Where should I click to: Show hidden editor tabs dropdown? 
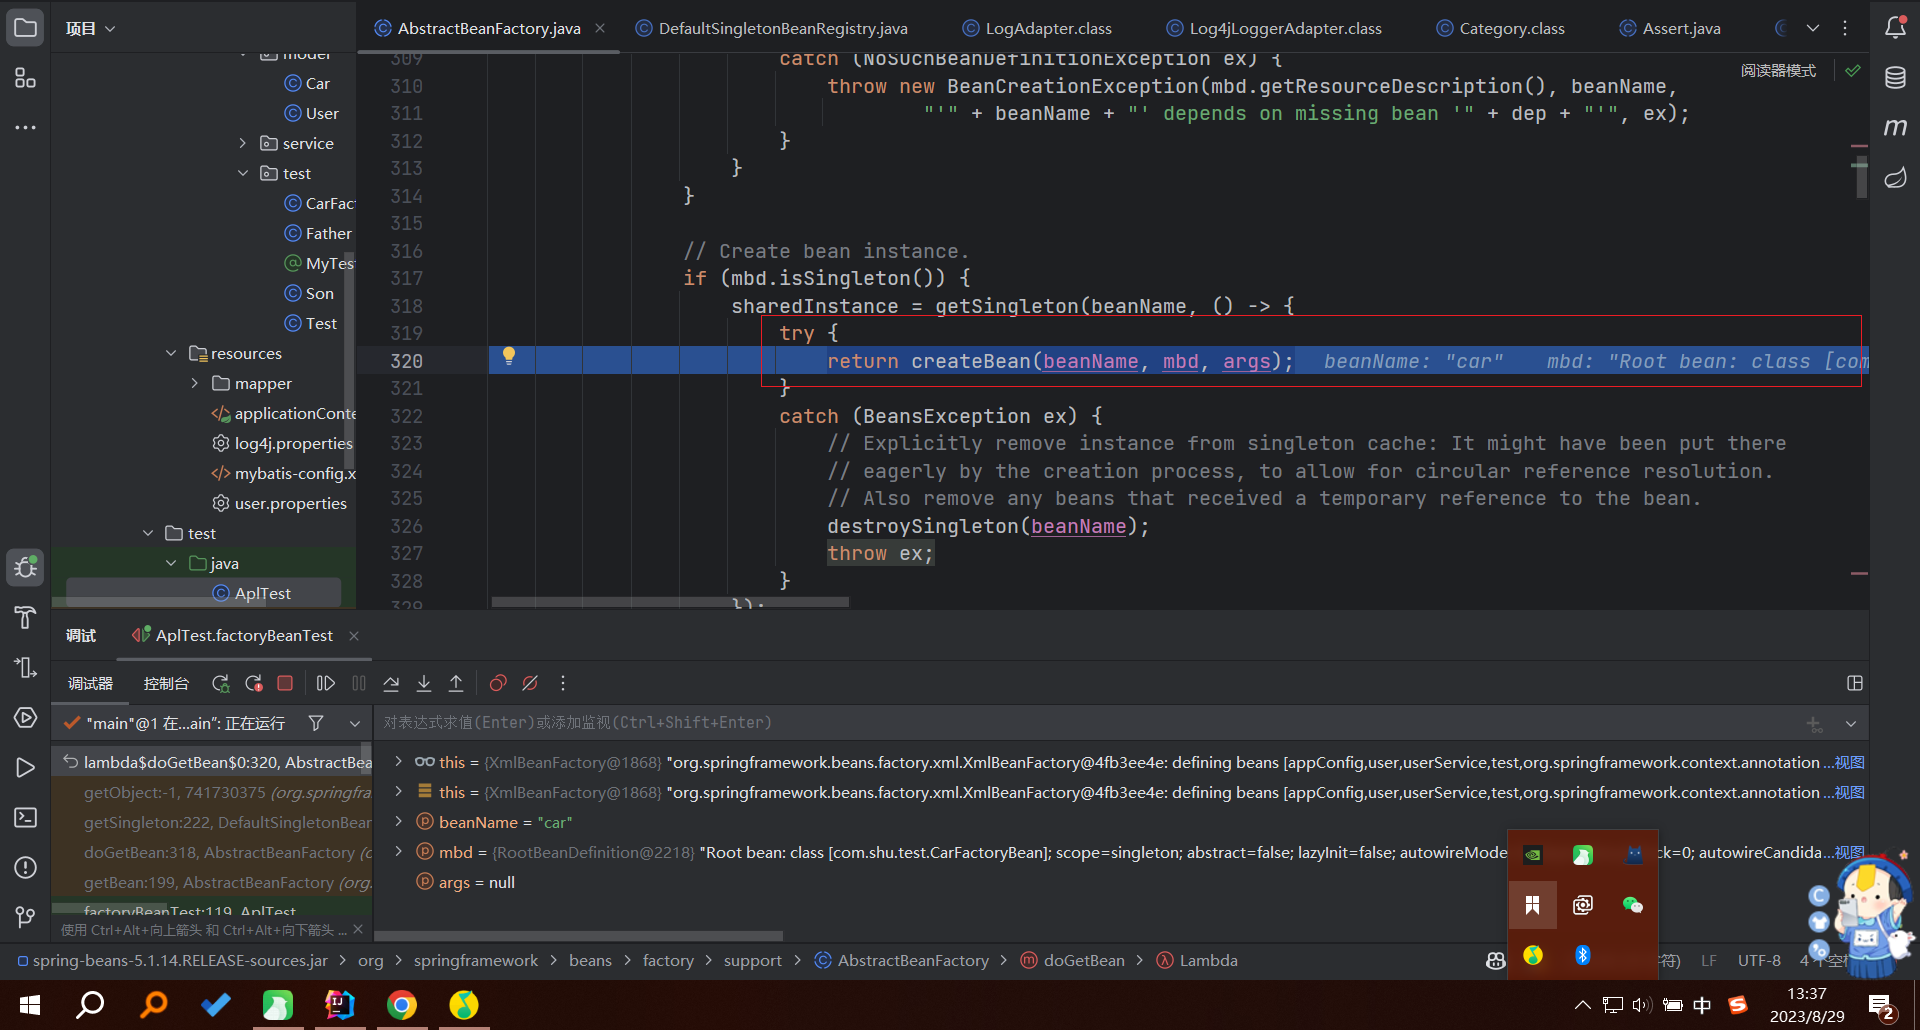click(x=1813, y=28)
